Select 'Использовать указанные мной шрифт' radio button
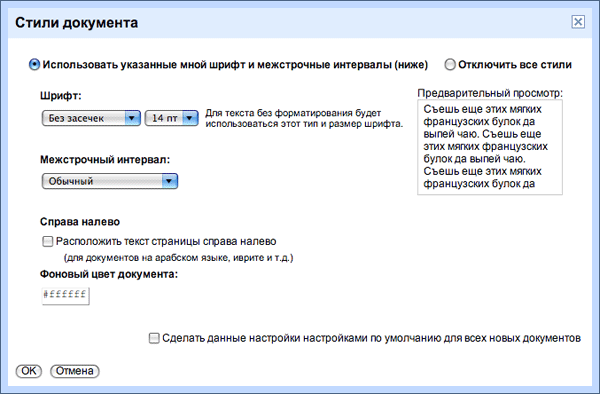Image resolution: width=600 pixels, height=394 pixels. coord(34,65)
